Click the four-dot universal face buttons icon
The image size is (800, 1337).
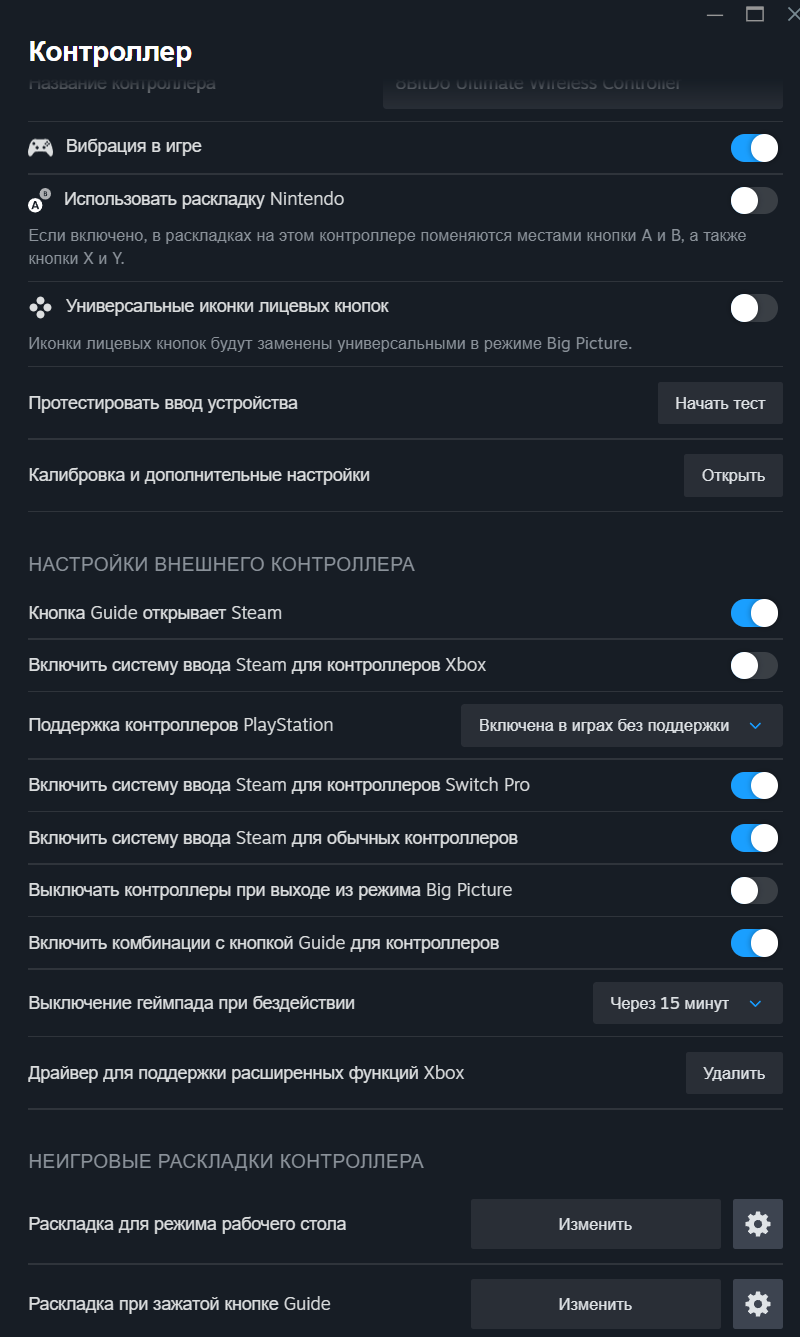pos(40,307)
